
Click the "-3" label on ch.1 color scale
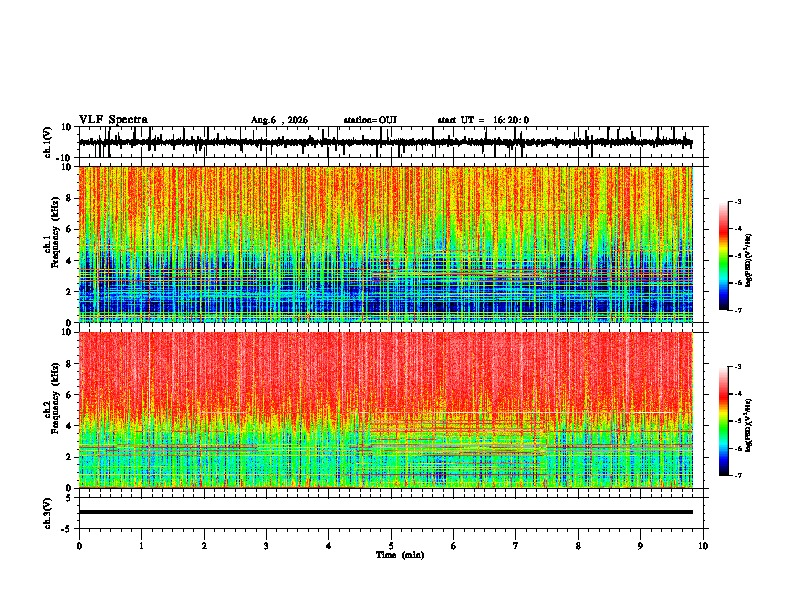[x=738, y=201]
